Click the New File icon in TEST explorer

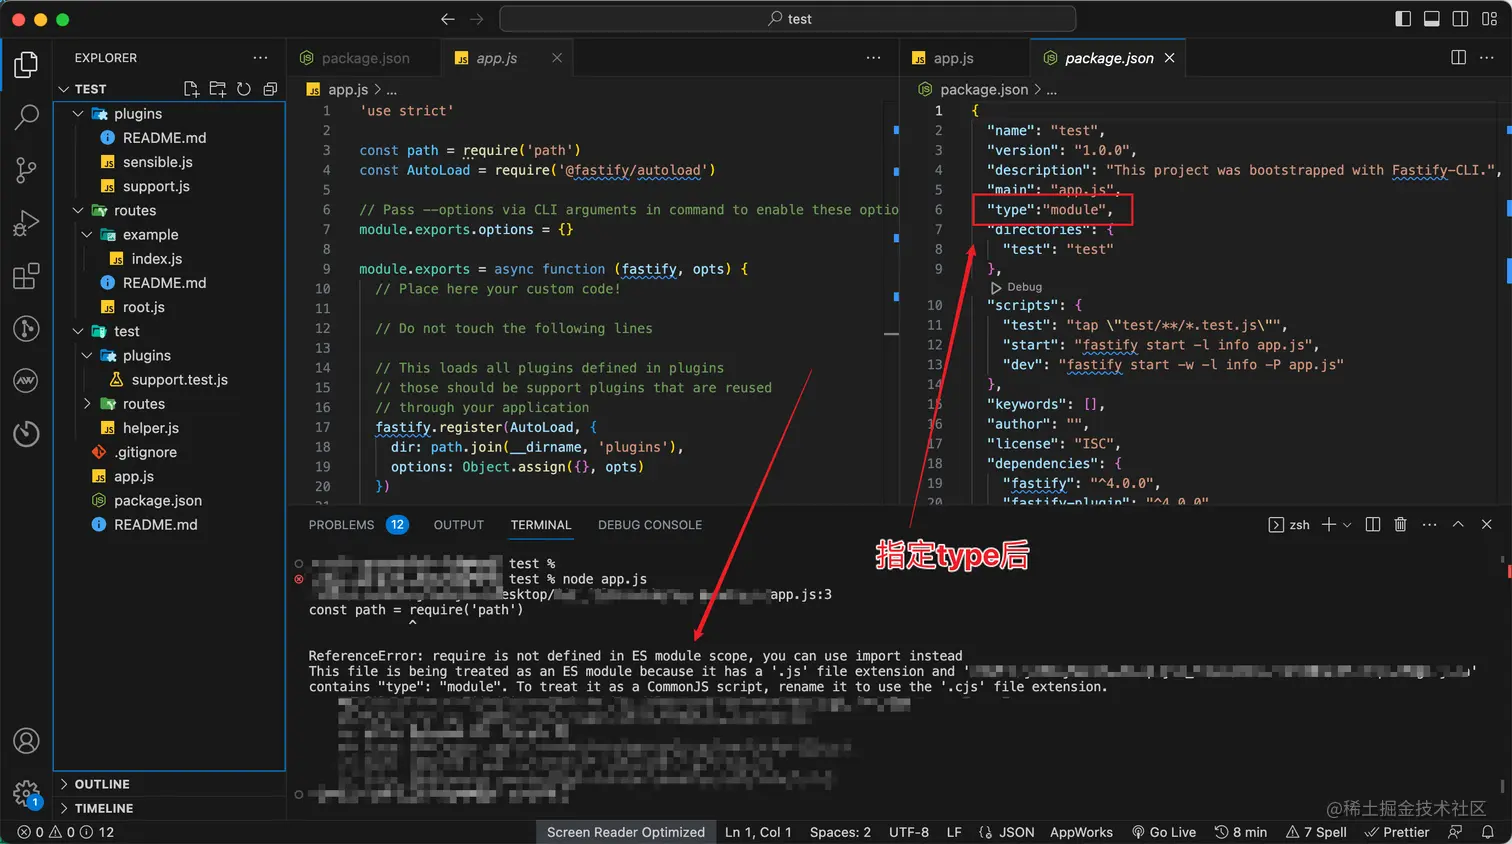[x=191, y=89]
